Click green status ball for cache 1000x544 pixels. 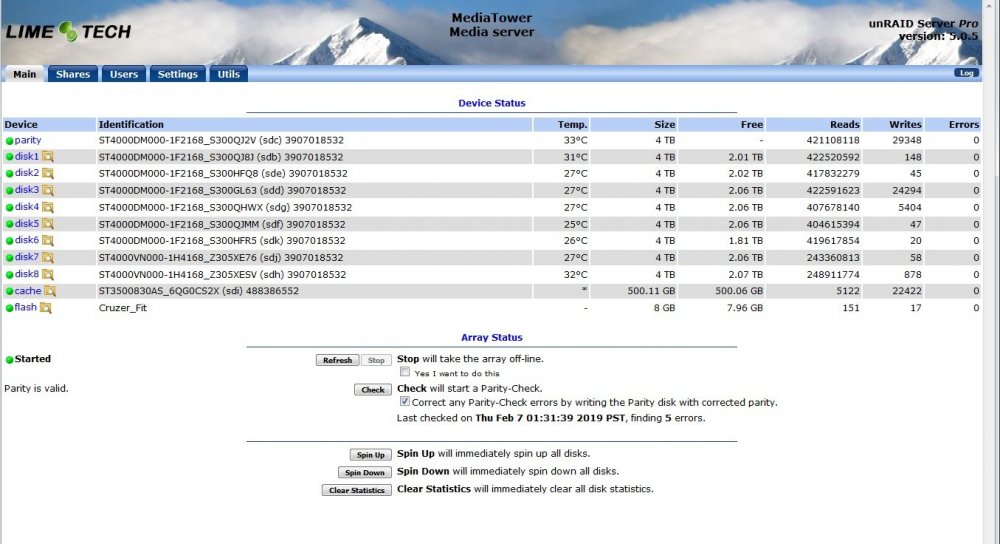[10, 291]
